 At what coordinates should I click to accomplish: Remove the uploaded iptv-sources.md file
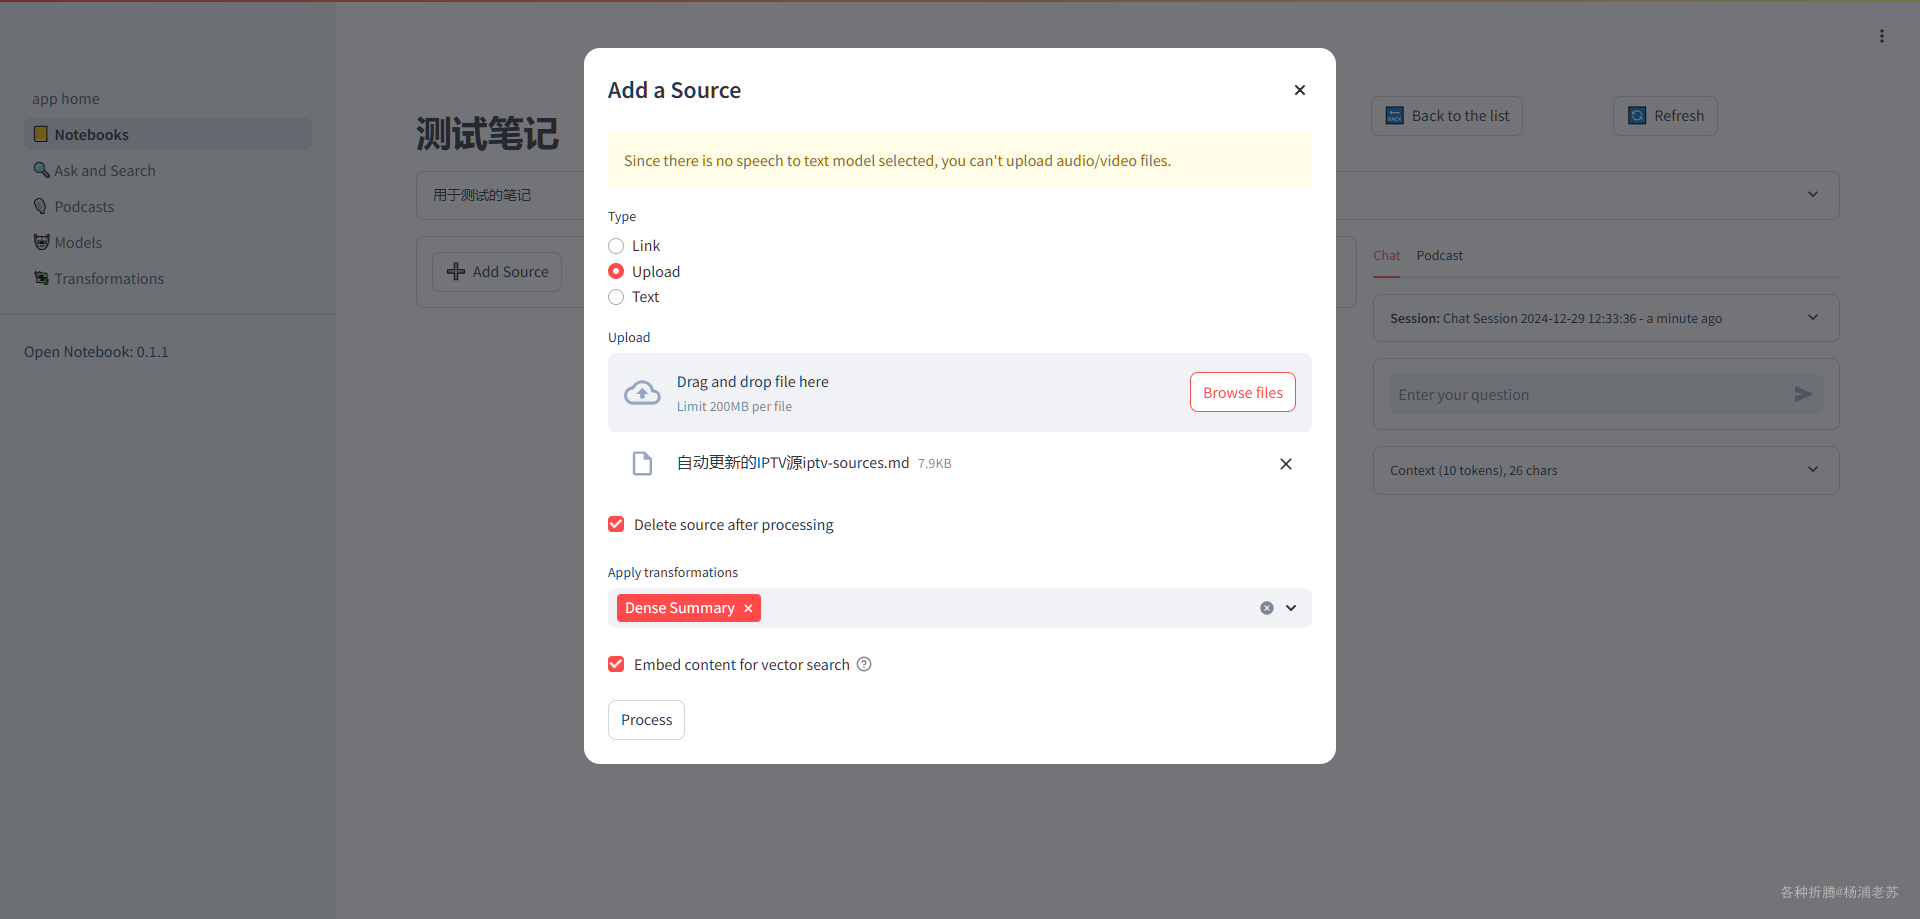[x=1286, y=464]
